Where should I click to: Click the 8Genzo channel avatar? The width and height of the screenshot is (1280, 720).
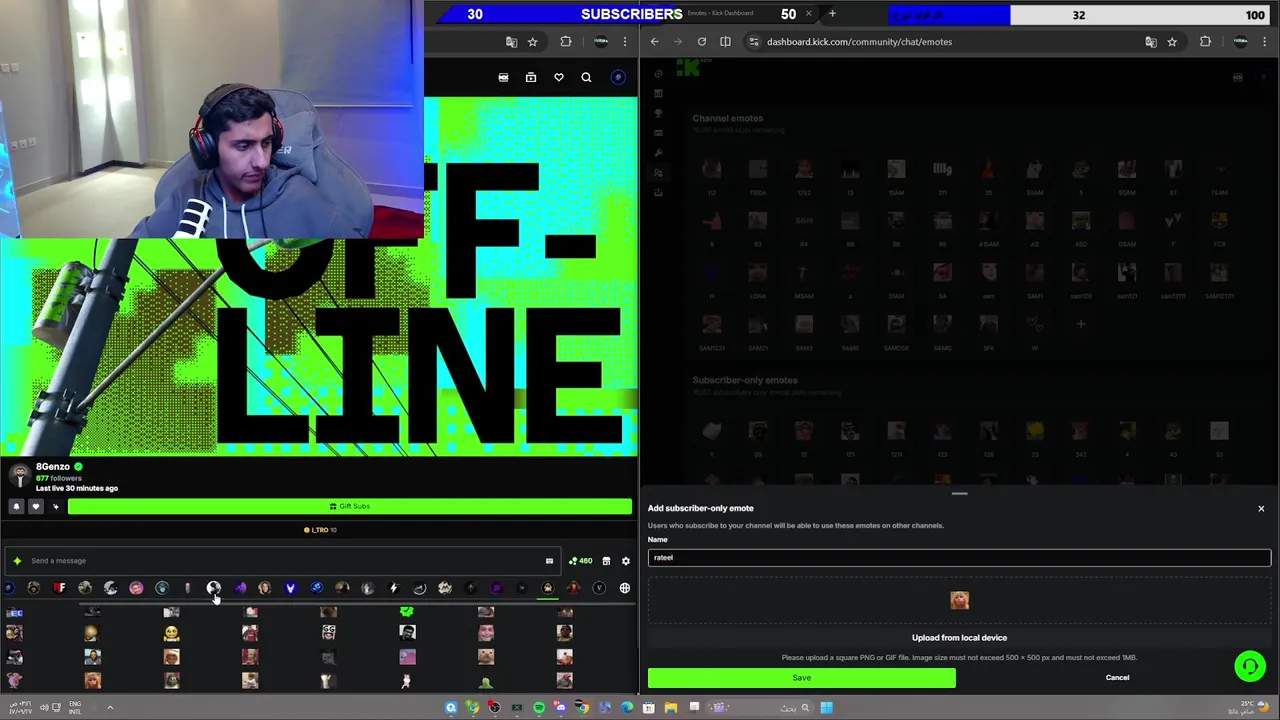click(18, 476)
